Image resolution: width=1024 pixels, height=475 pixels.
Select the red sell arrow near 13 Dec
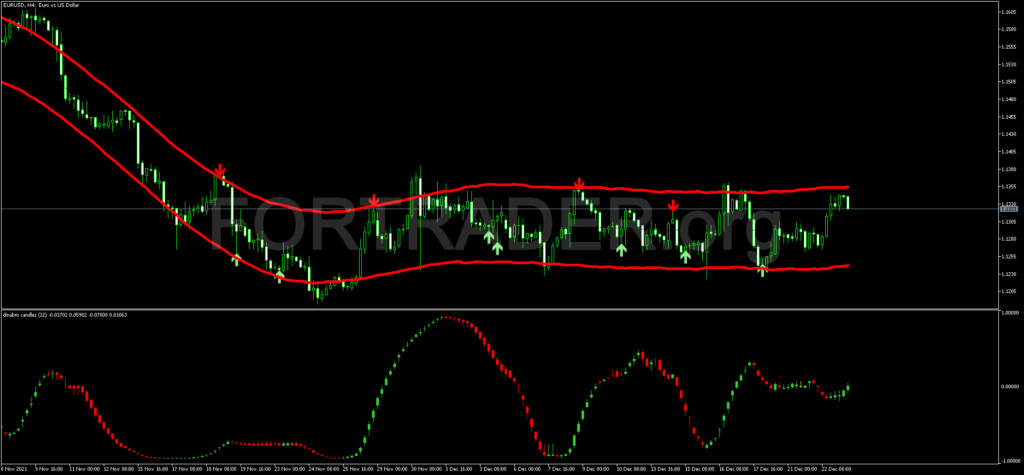tap(673, 206)
